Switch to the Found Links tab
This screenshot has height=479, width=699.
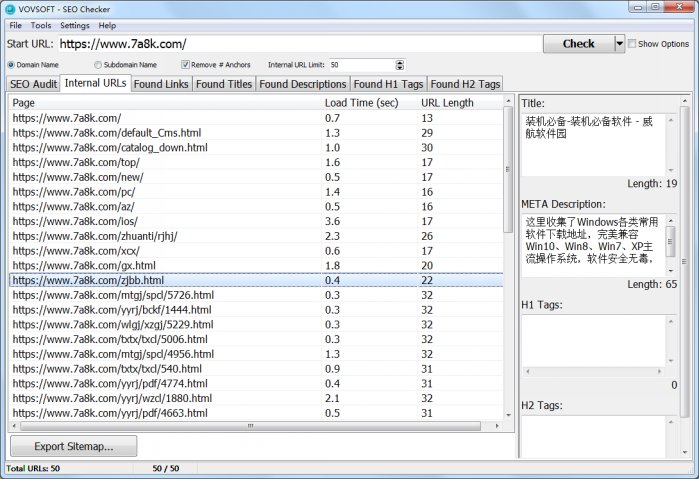point(161,84)
